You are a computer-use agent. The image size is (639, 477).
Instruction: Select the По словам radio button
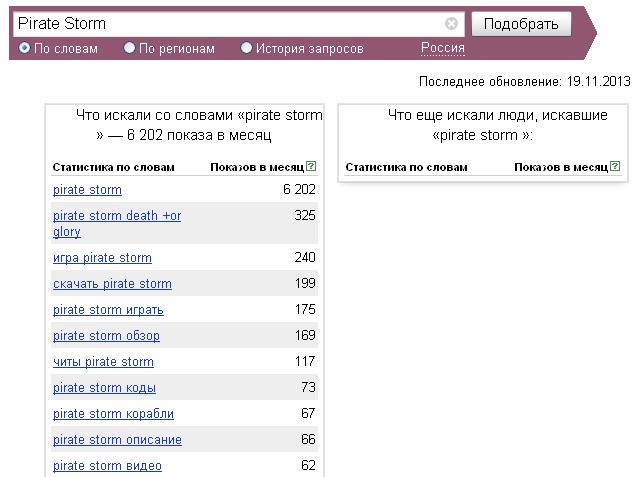(x=24, y=48)
